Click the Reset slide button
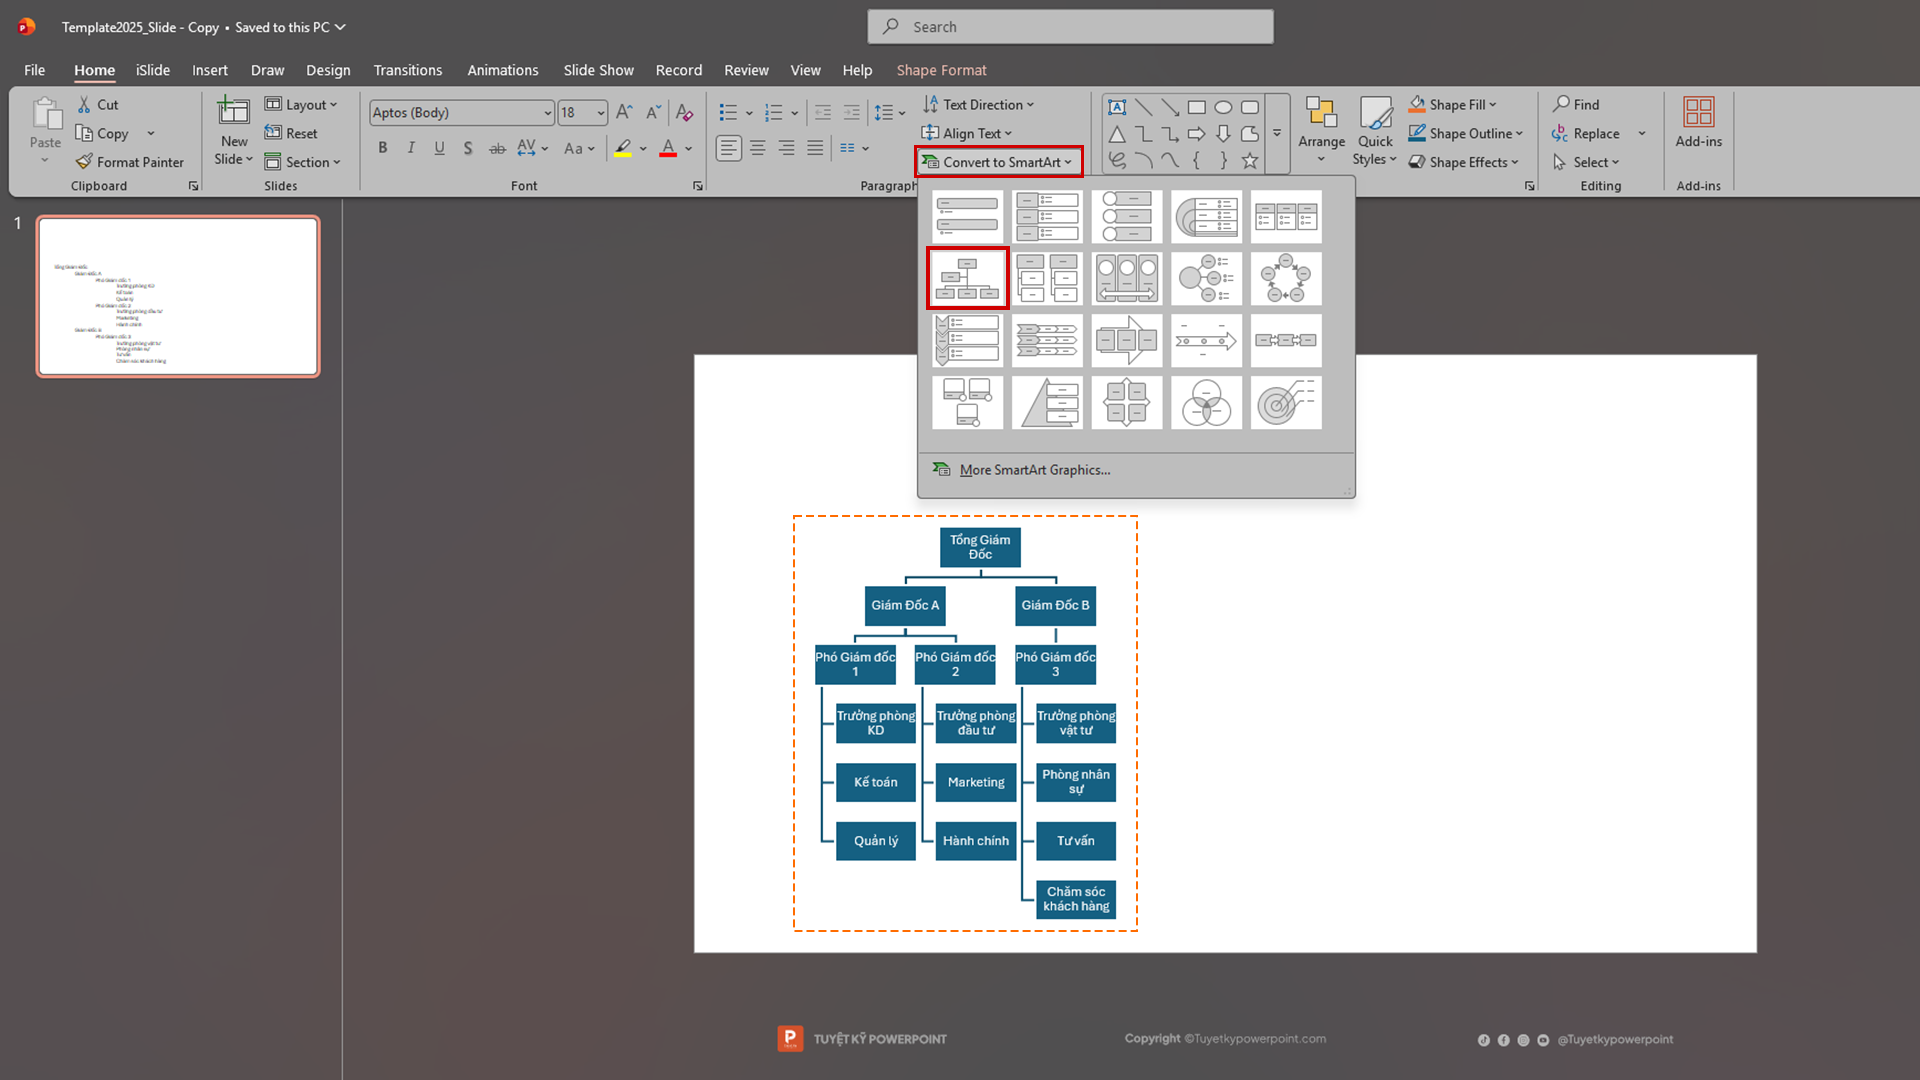 [291, 133]
